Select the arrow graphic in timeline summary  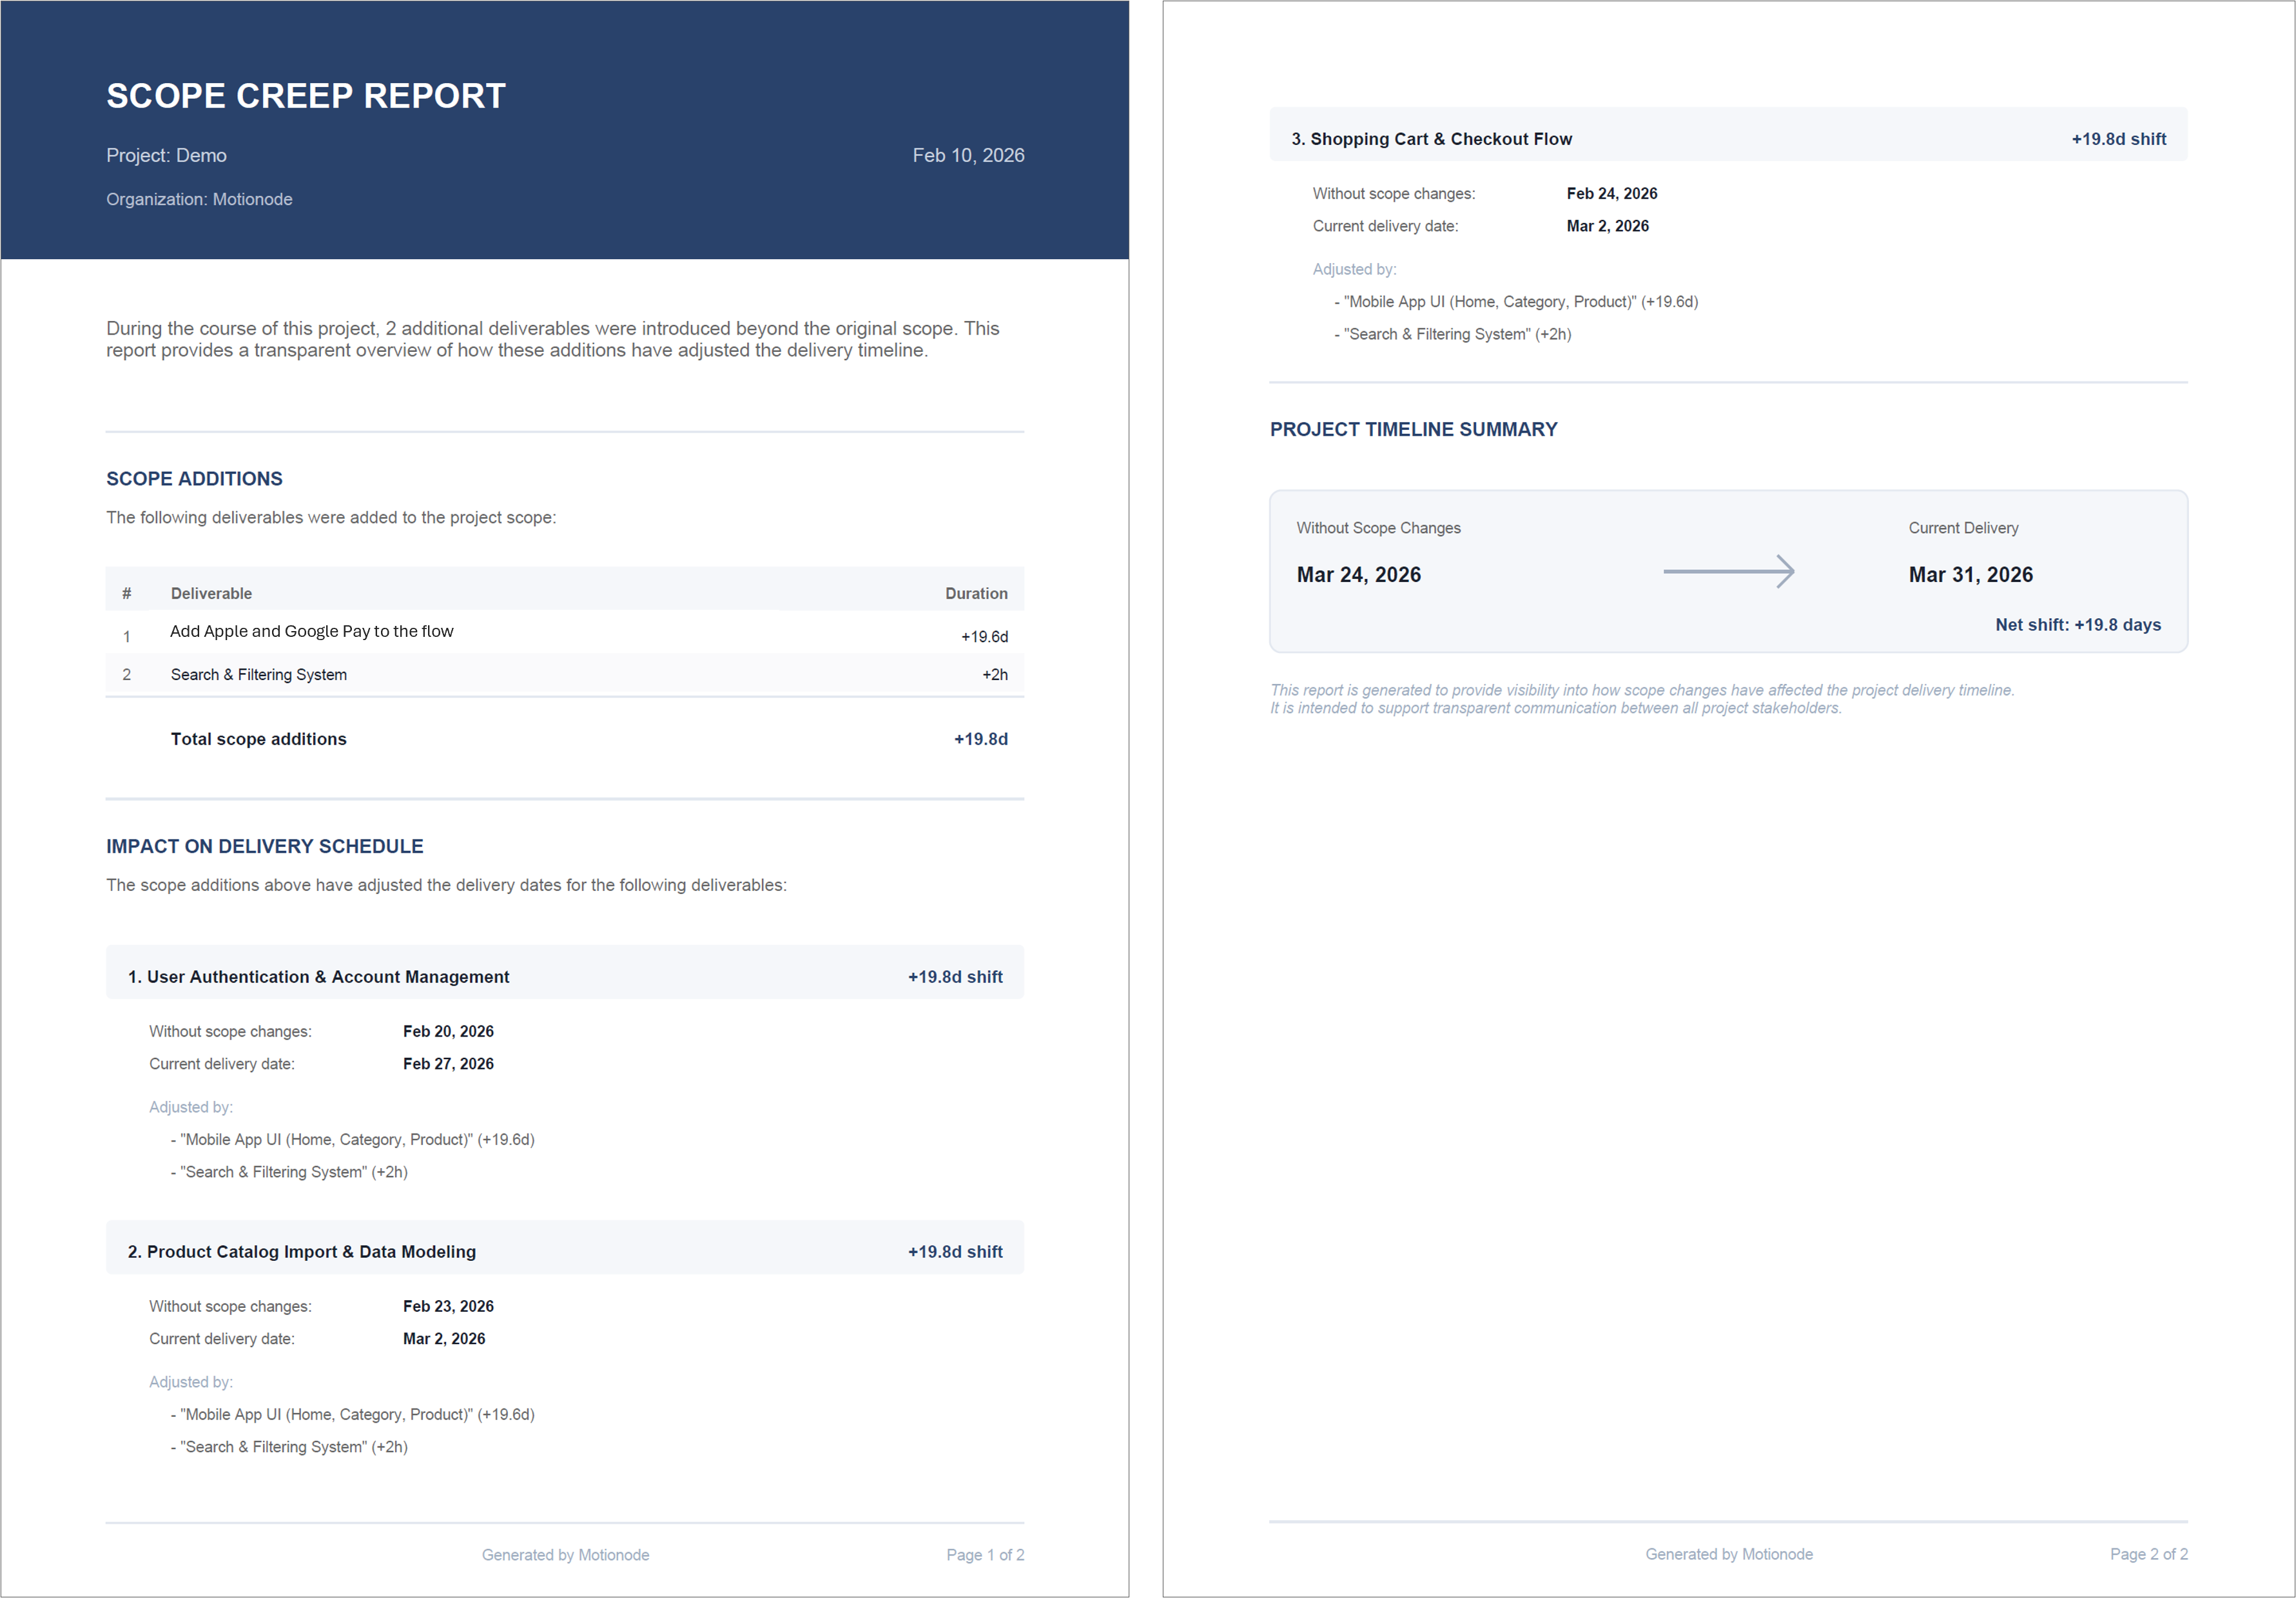(x=1728, y=572)
